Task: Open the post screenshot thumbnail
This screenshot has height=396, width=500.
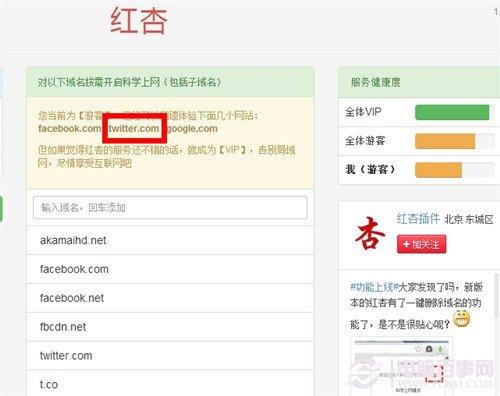Action: pos(401,366)
